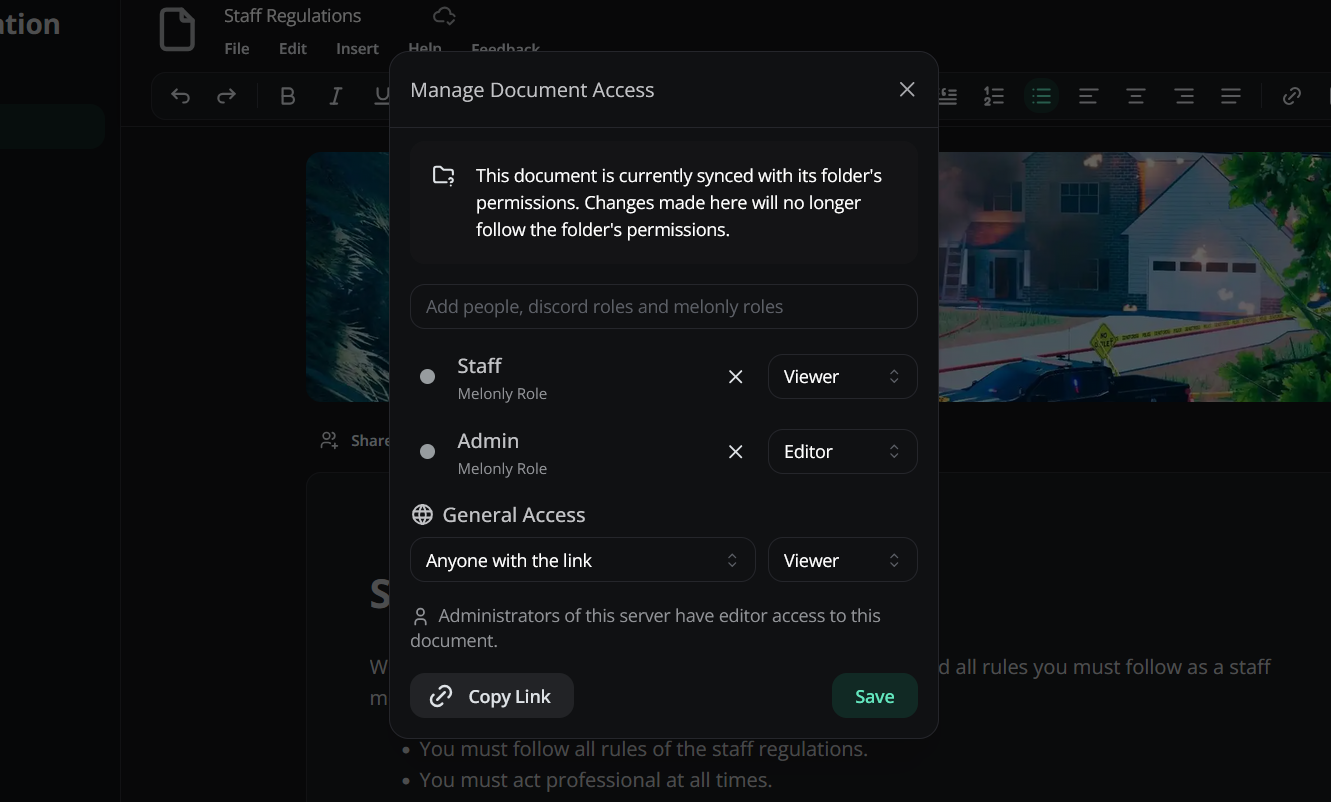Save the document access changes
This screenshot has width=1331, height=802.
874,695
